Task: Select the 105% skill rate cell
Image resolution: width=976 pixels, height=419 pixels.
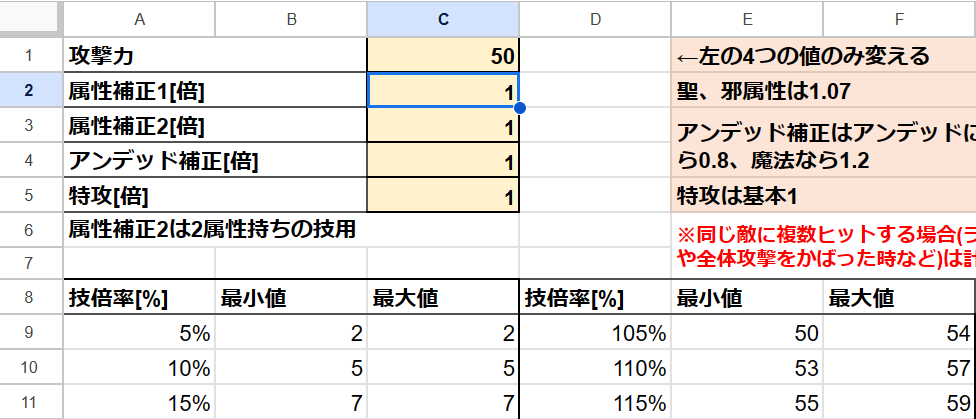Action: tap(595, 333)
